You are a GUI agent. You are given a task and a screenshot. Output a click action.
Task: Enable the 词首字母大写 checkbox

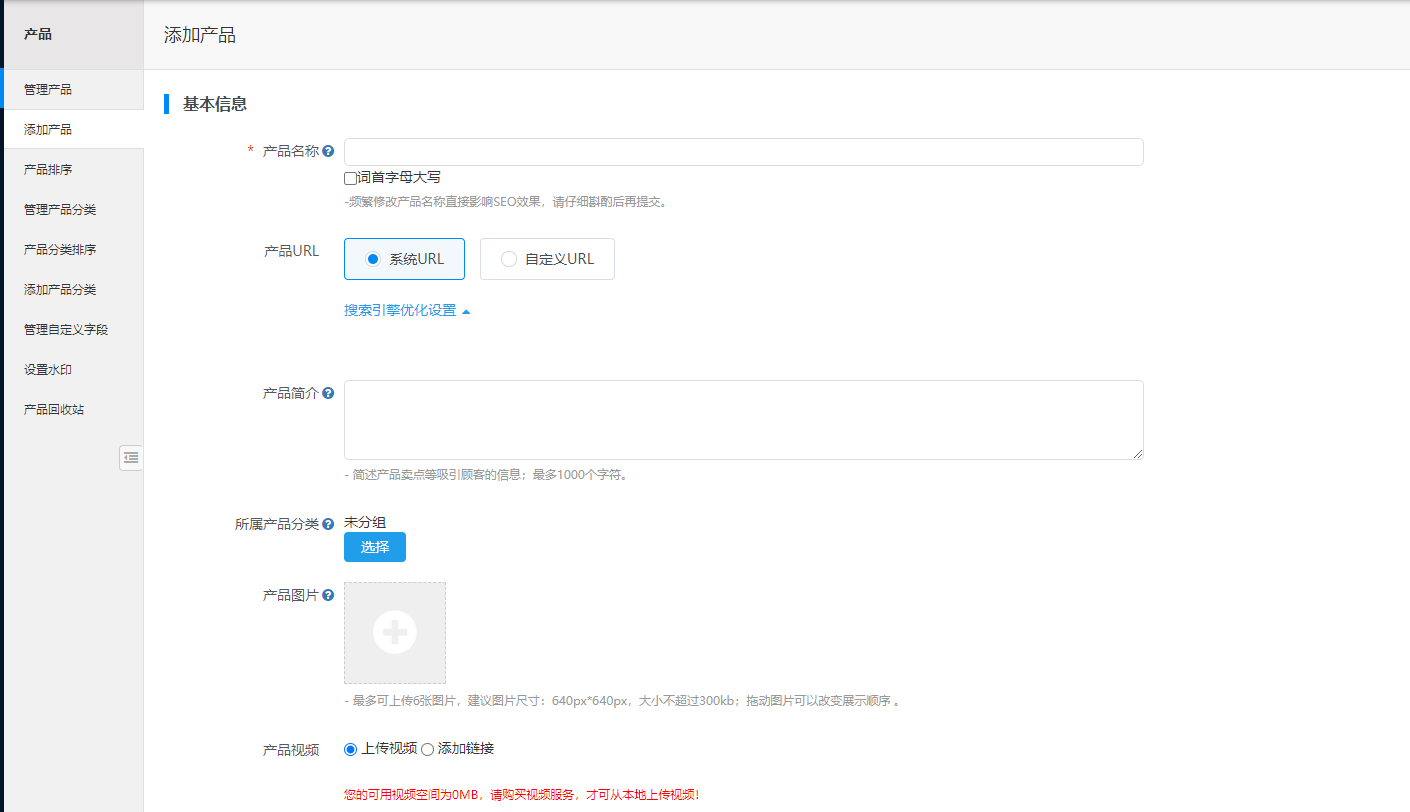click(349, 177)
